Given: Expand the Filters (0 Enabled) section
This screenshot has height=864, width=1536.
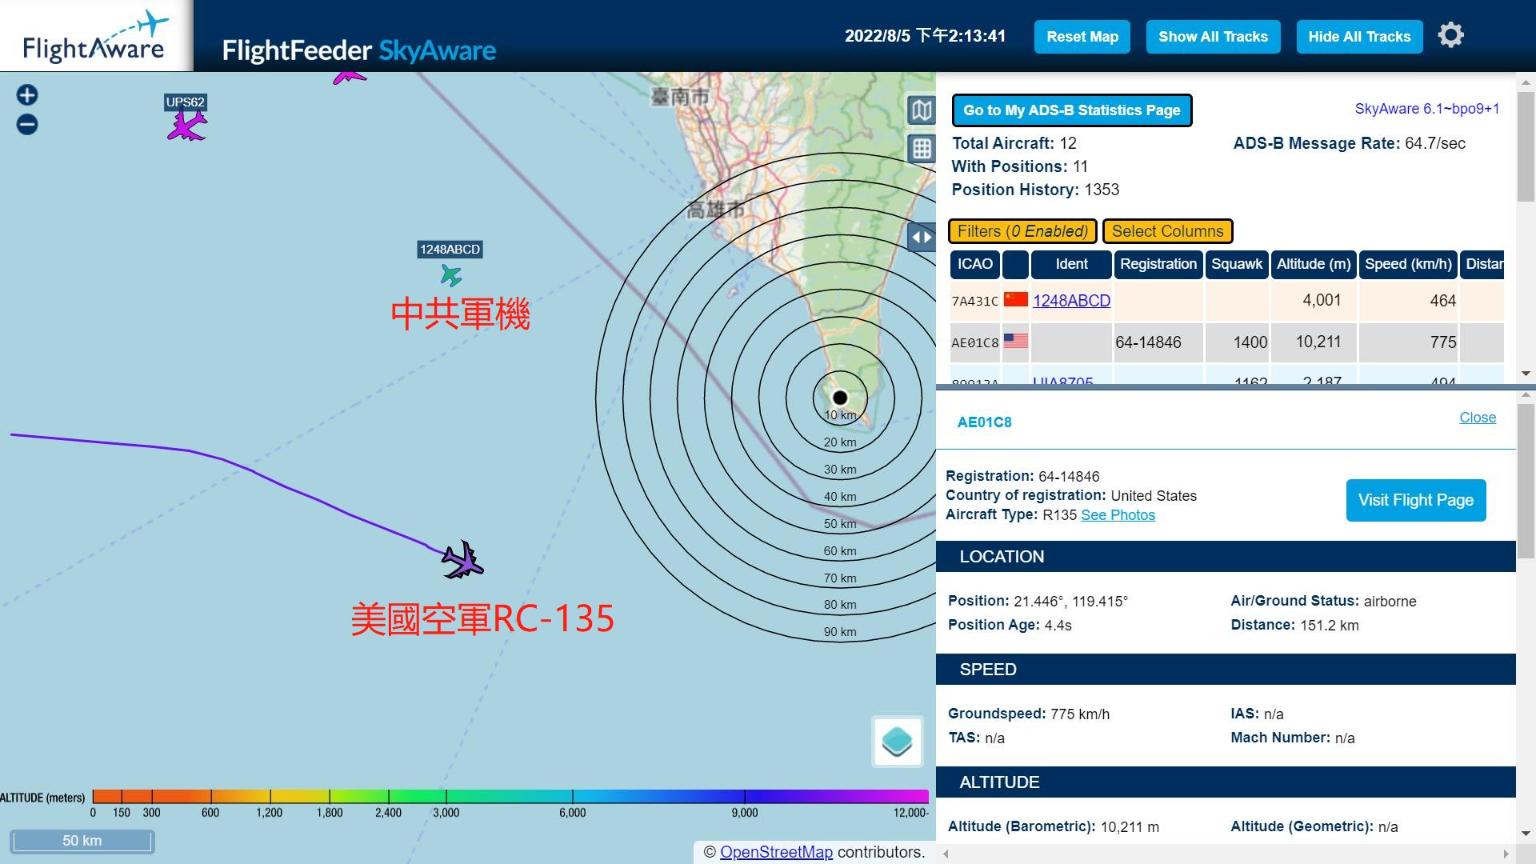Looking at the screenshot, I should tap(1022, 231).
